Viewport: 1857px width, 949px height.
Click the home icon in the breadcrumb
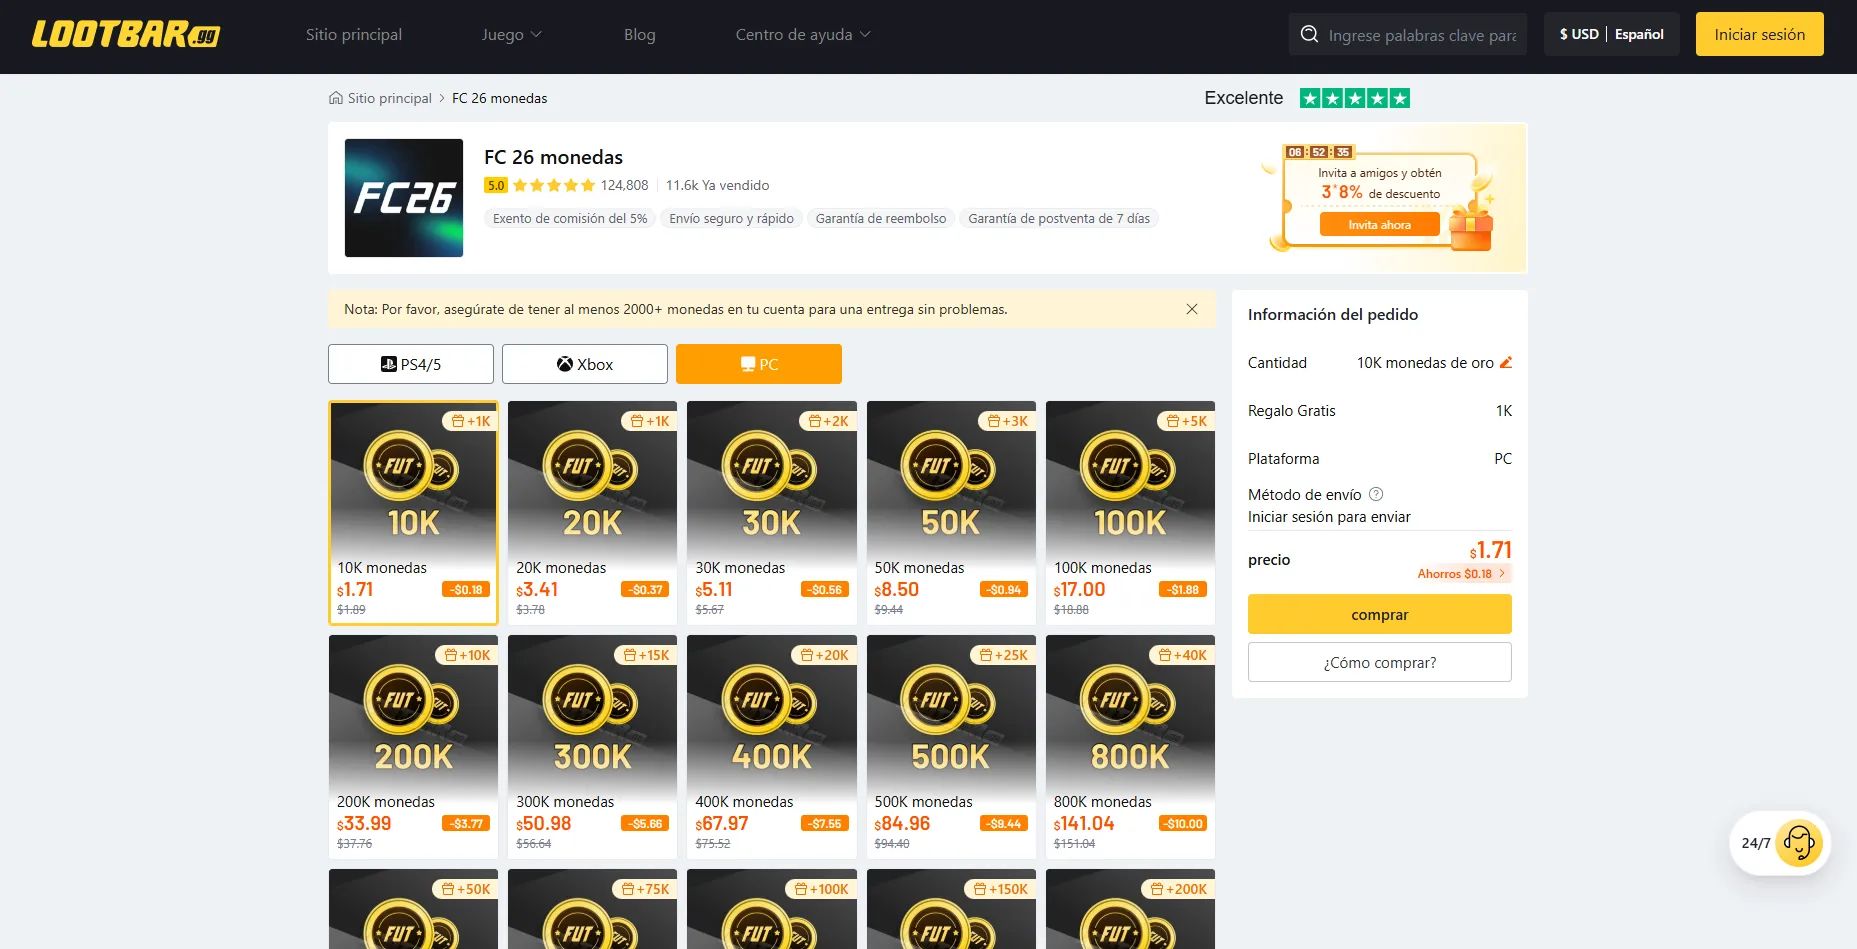pos(336,98)
